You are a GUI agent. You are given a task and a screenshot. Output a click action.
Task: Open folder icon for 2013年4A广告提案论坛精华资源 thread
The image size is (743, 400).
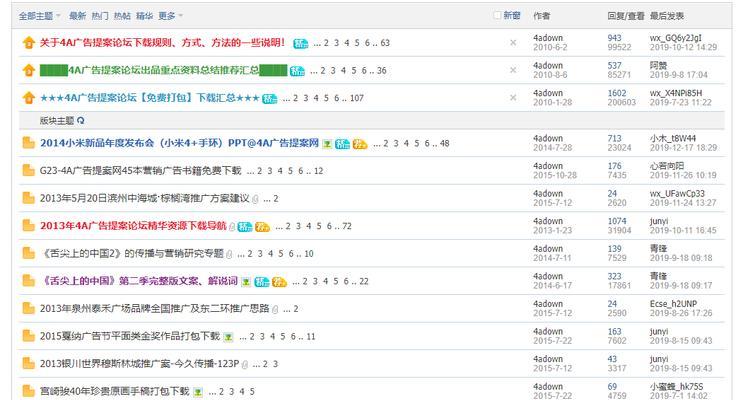(28, 226)
